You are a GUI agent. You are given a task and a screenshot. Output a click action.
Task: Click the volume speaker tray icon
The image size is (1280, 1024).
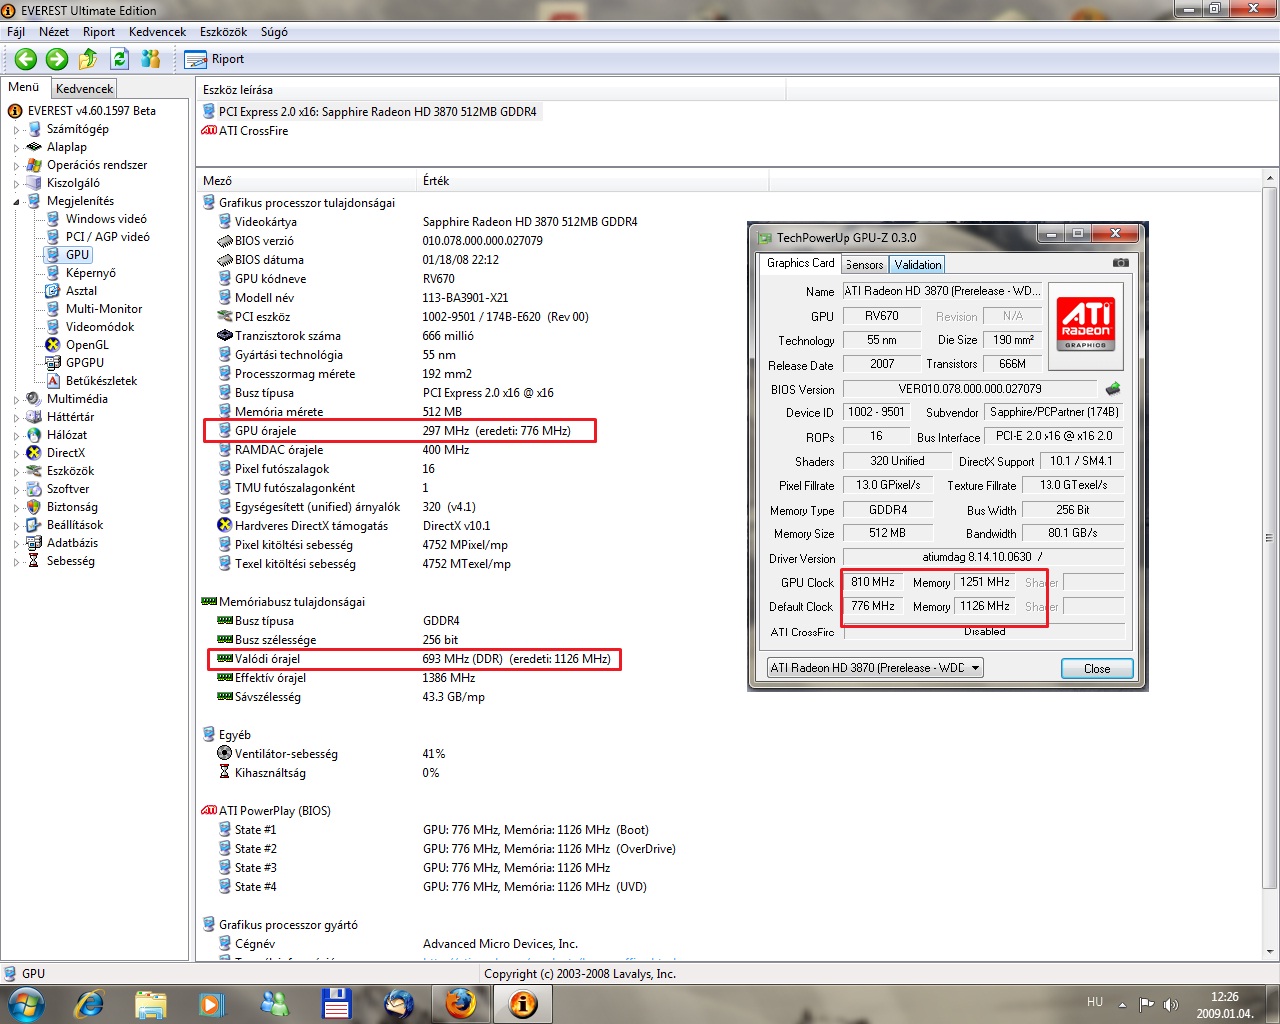click(1171, 1004)
